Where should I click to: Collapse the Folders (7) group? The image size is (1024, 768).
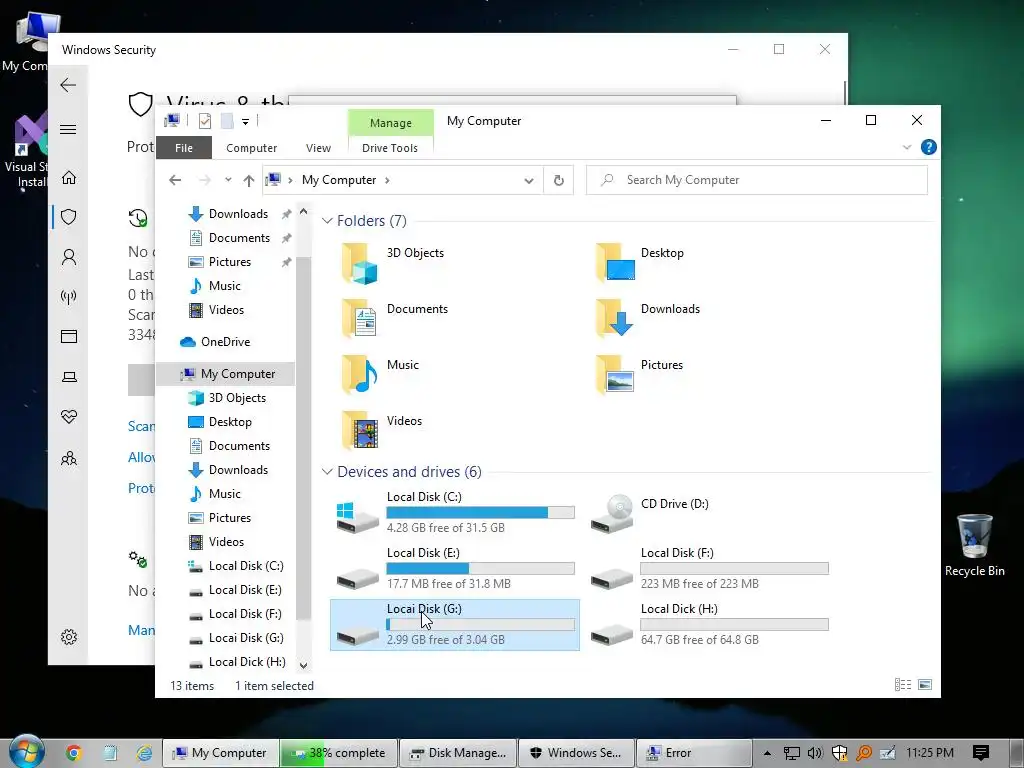(327, 221)
